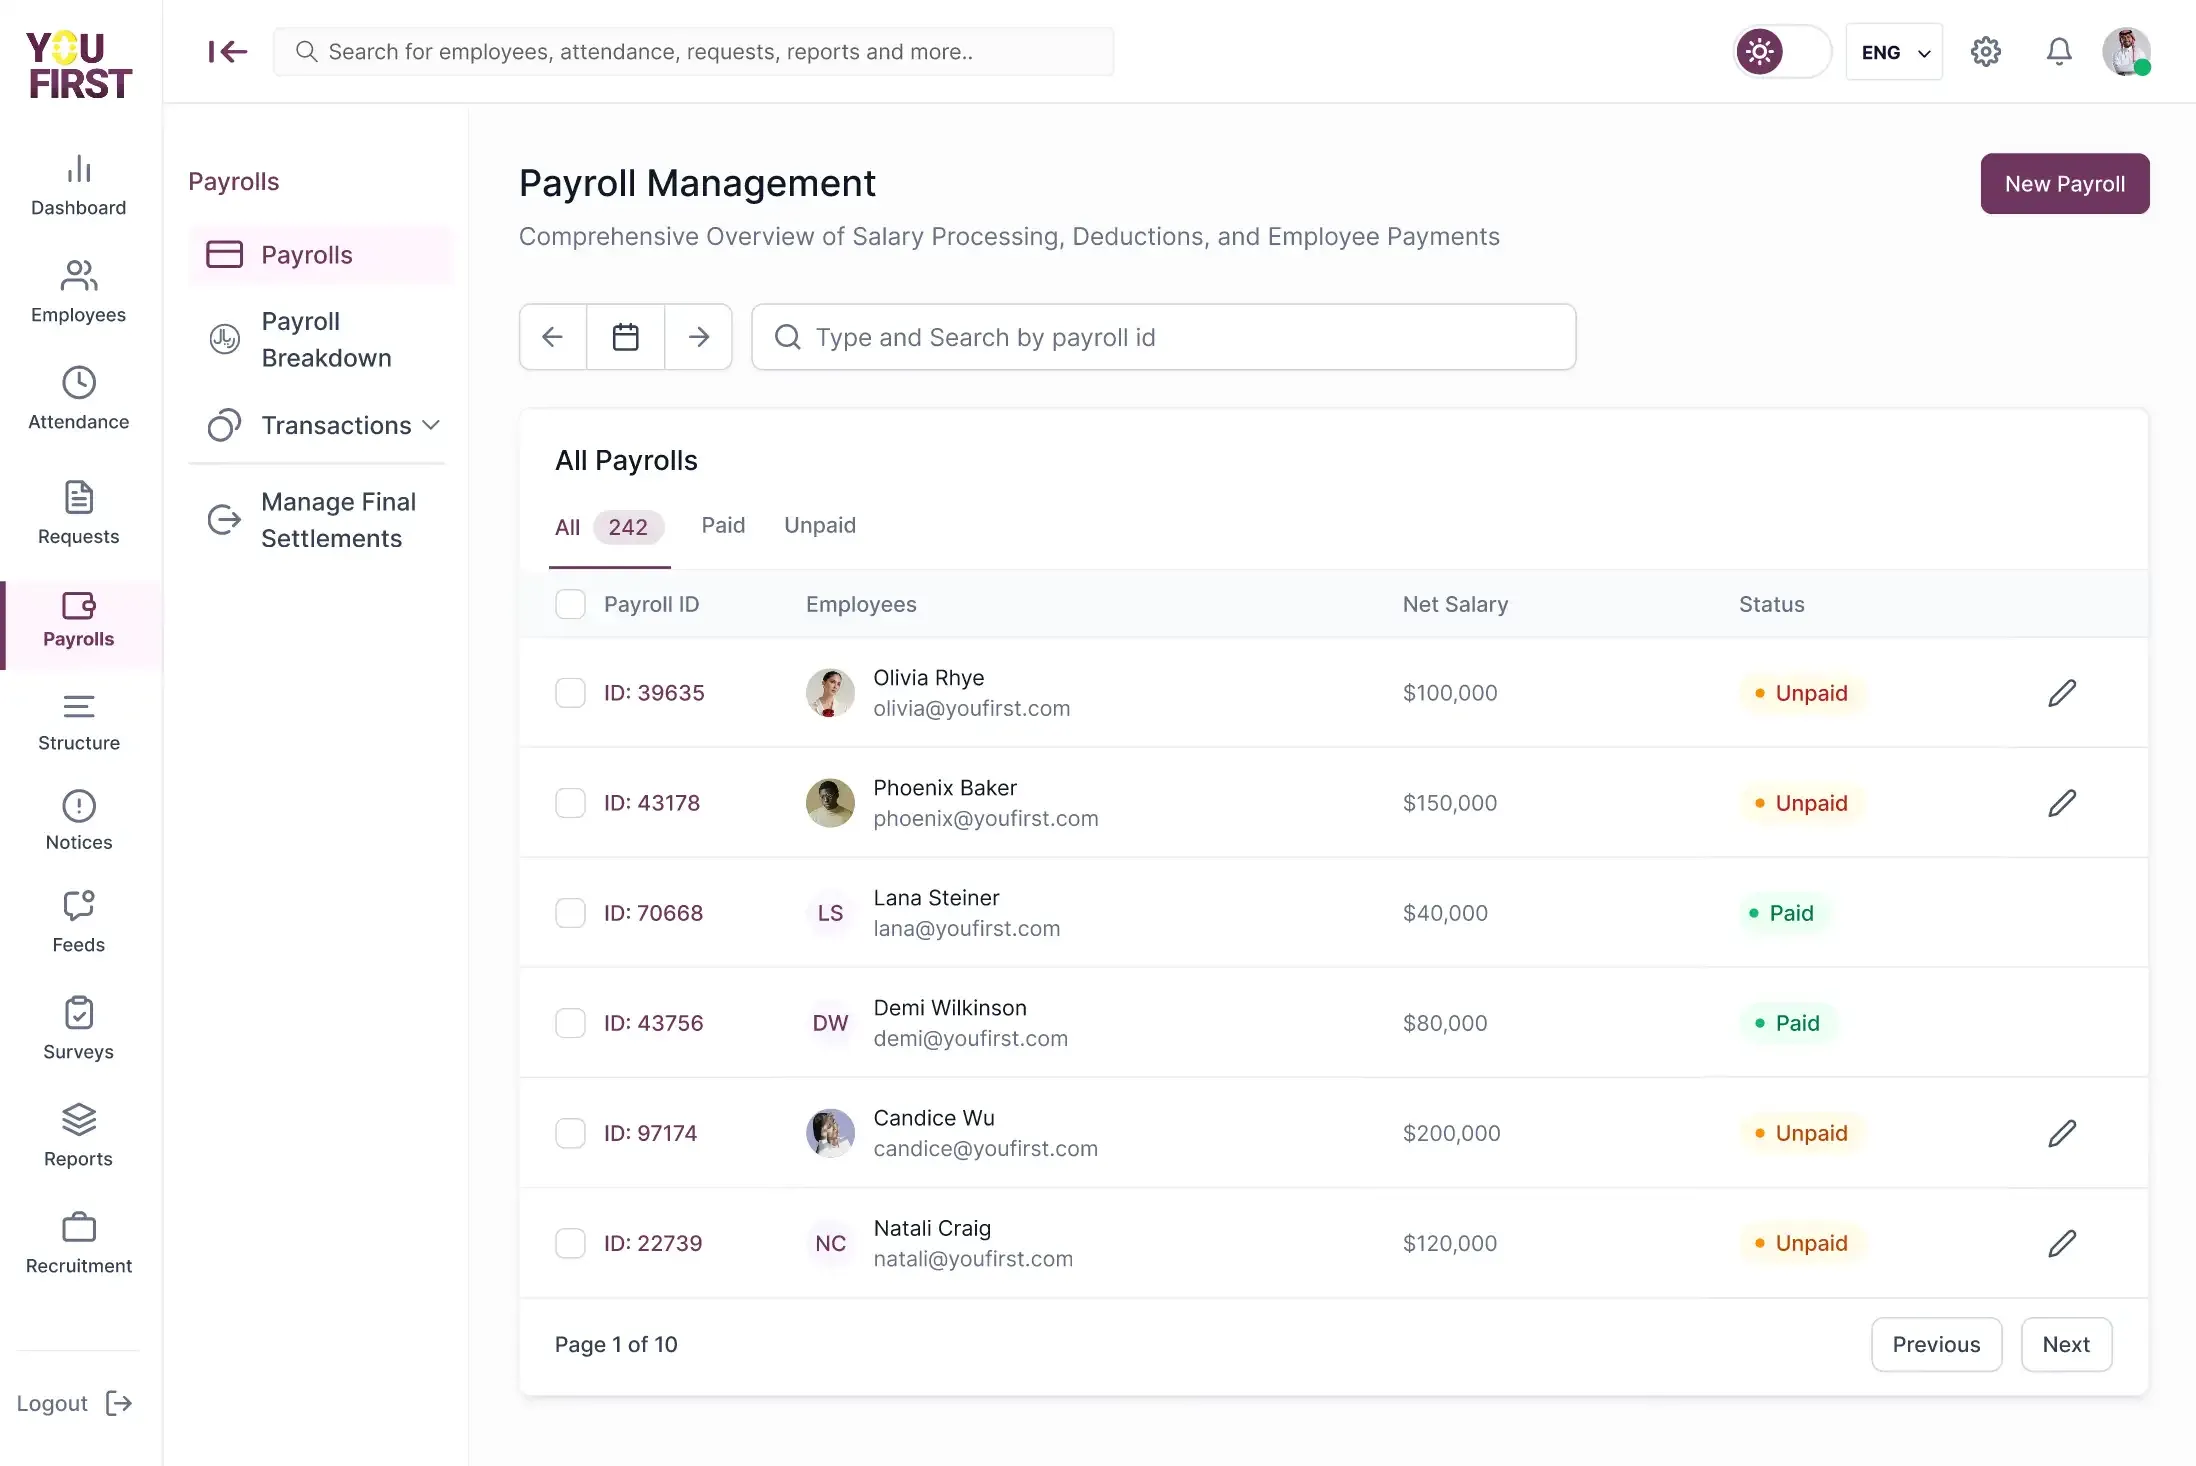2196x1466 pixels.
Task: Check payroll ID: 22739 checkbox
Action: click(570, 1243)
